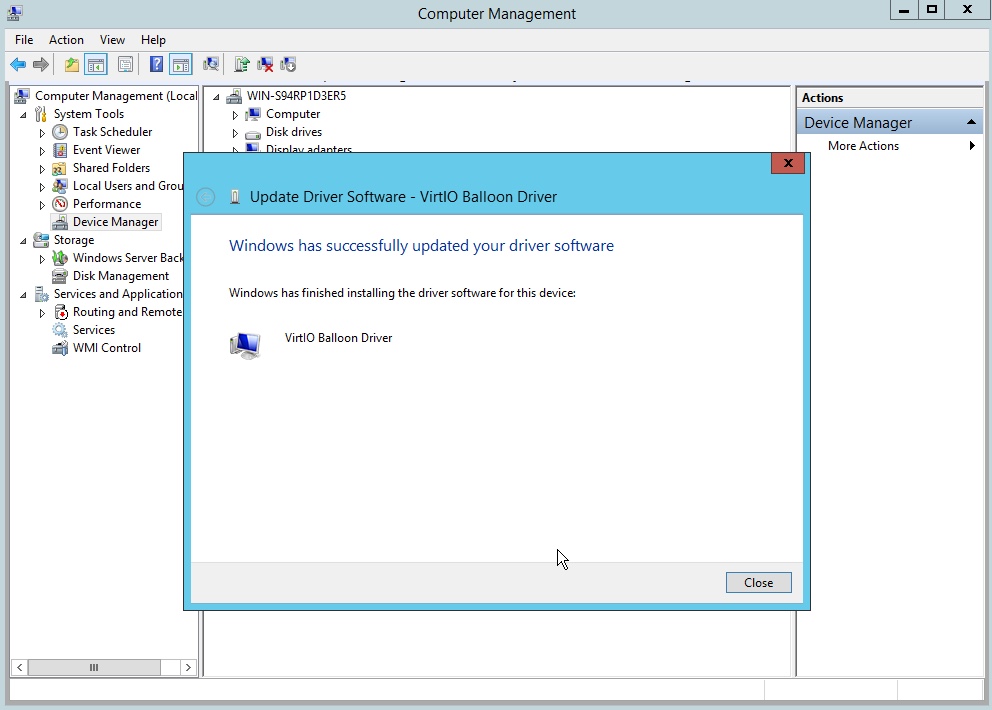Click the Performance icon

tap(59, 204)
